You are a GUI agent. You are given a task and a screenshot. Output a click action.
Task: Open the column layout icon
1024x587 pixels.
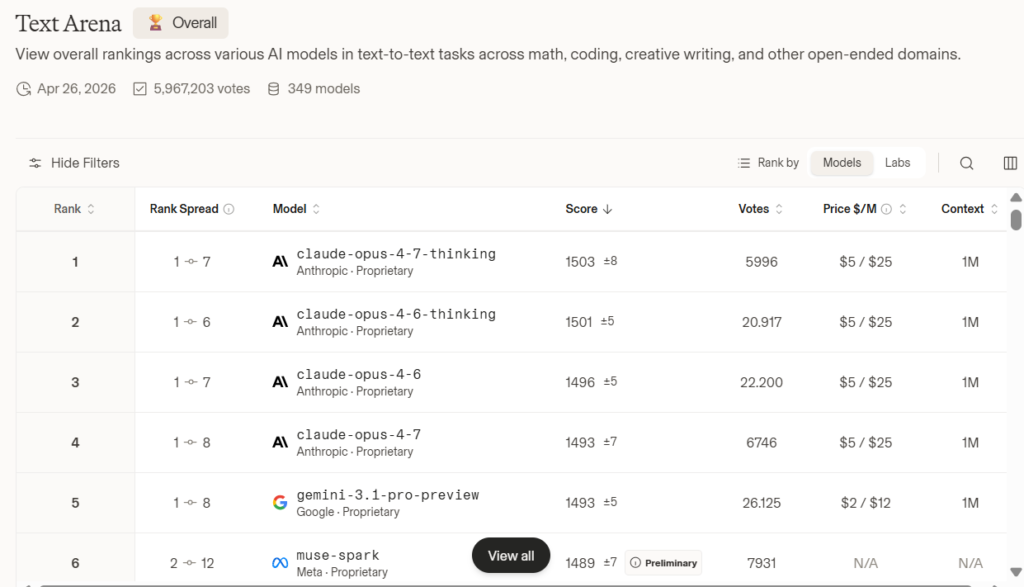click(1010, 163)
